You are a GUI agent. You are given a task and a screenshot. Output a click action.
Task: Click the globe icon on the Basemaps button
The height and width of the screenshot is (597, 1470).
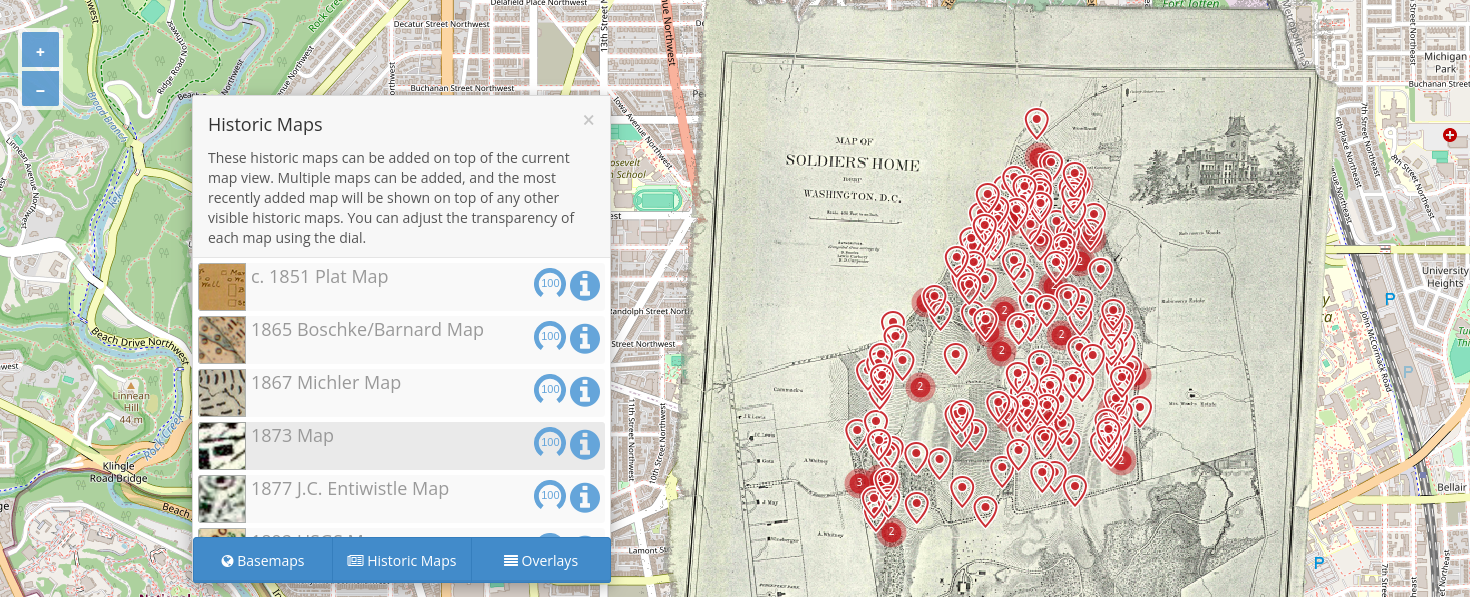tap(226, 561)
